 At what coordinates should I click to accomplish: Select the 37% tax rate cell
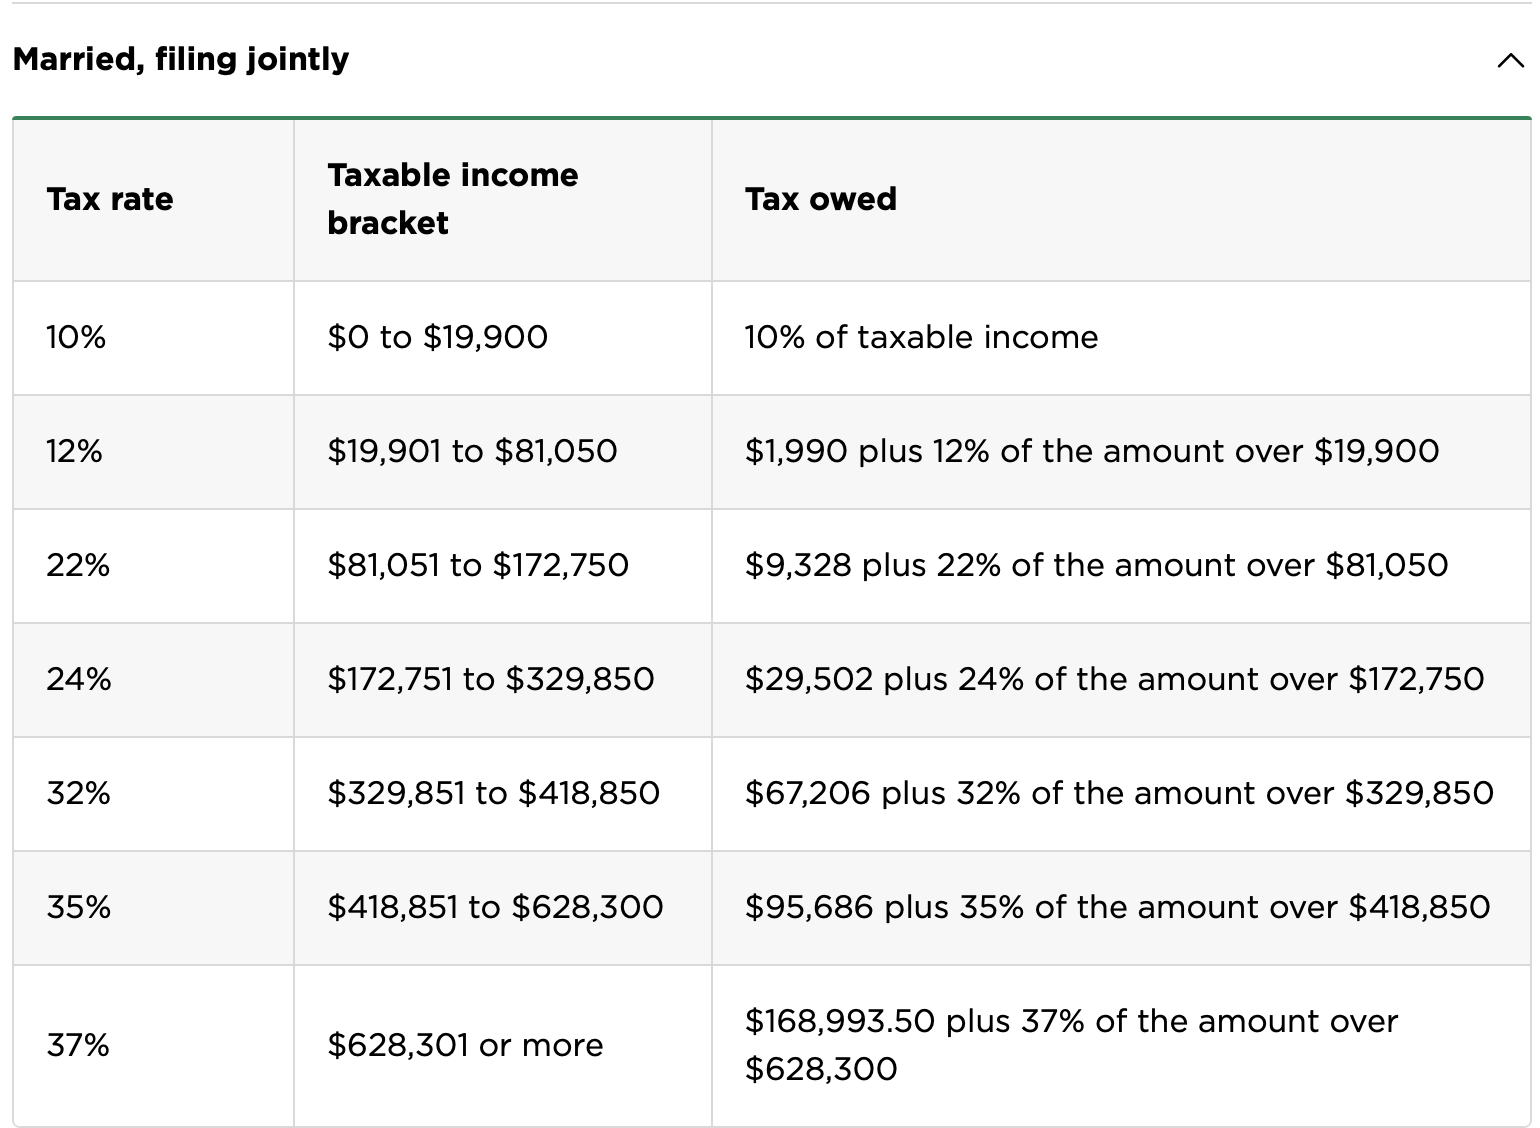(x=78, y=1045)
